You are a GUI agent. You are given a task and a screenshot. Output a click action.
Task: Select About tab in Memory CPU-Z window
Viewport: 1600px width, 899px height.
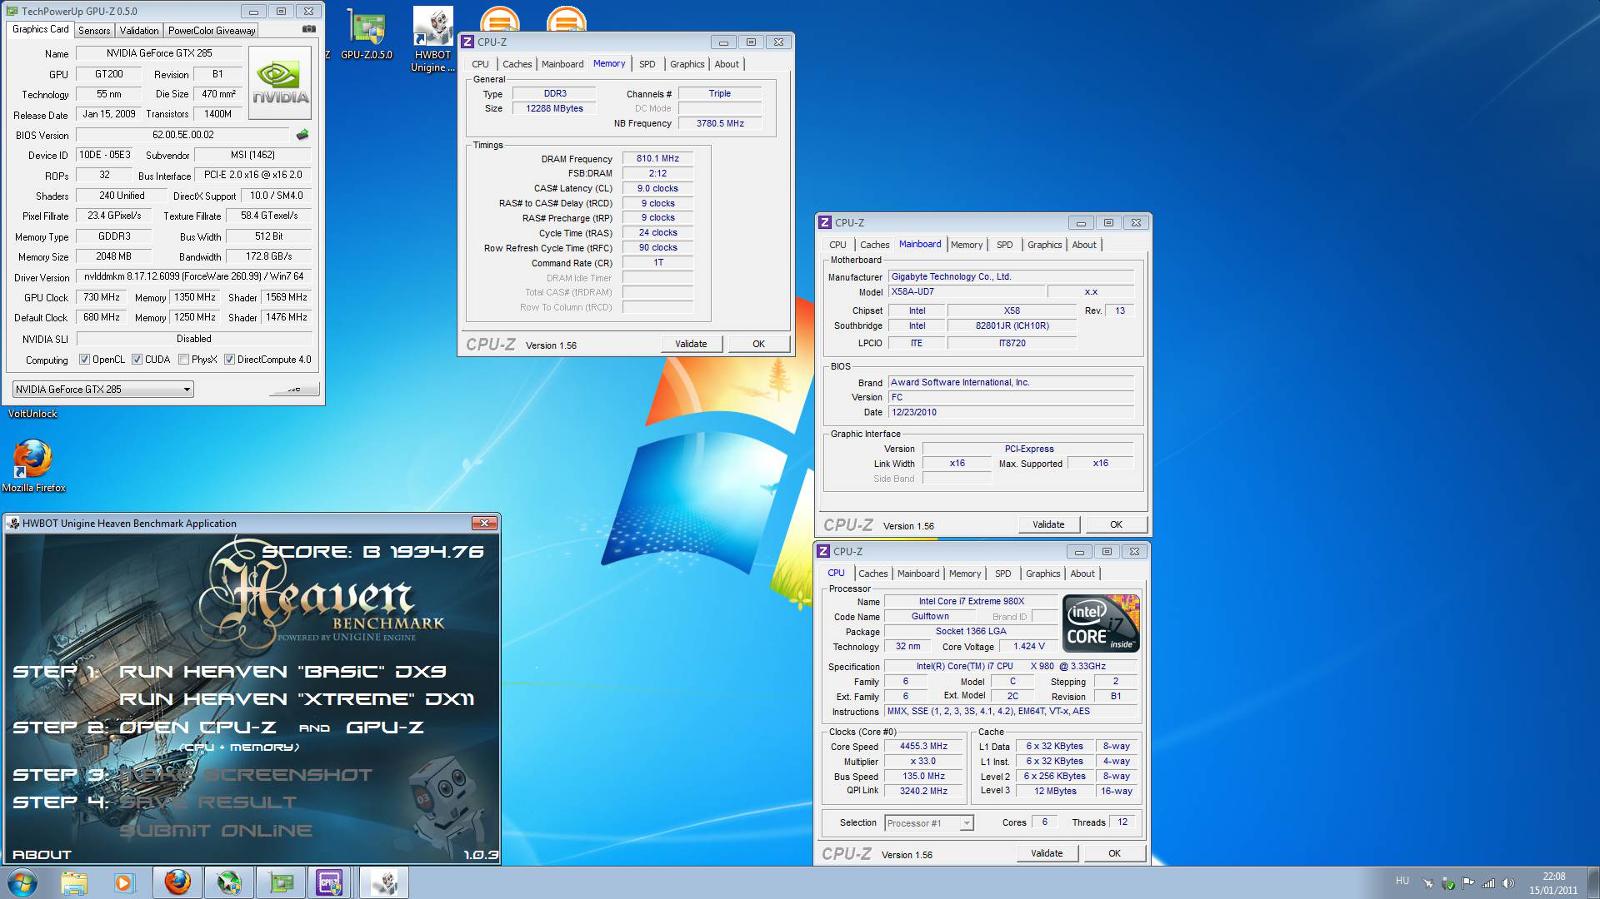[x=726, y=64]
